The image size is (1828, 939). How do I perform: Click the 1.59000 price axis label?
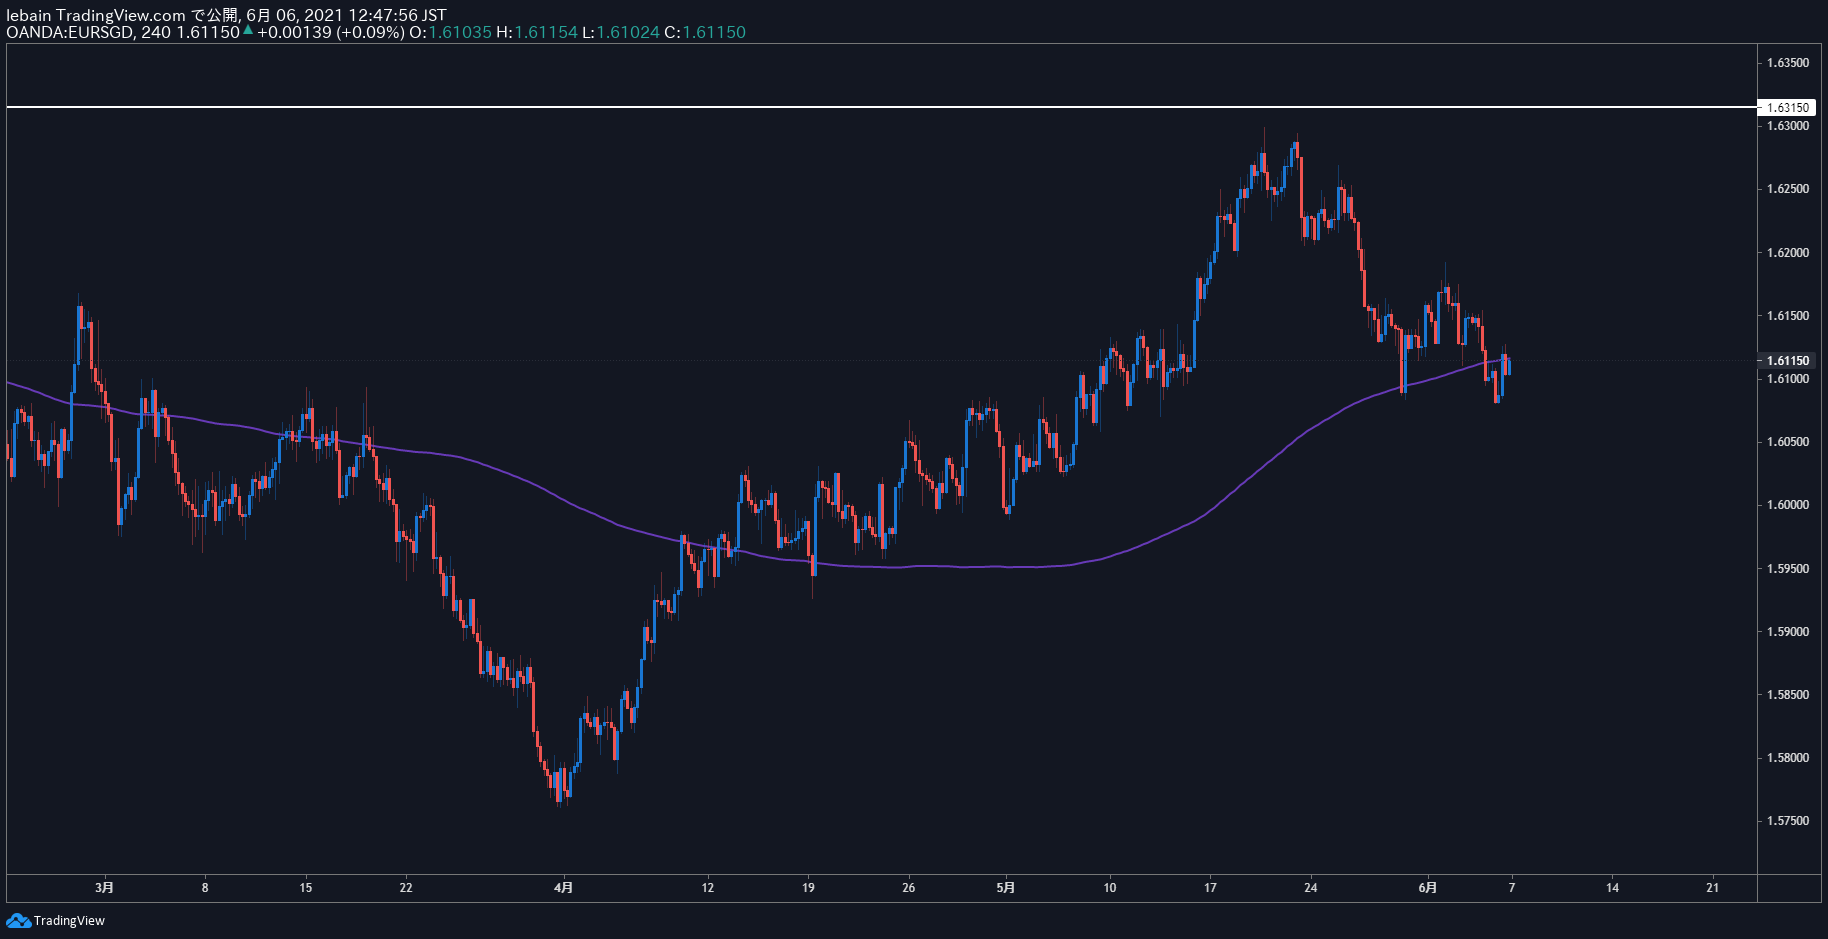[1787, 632]
